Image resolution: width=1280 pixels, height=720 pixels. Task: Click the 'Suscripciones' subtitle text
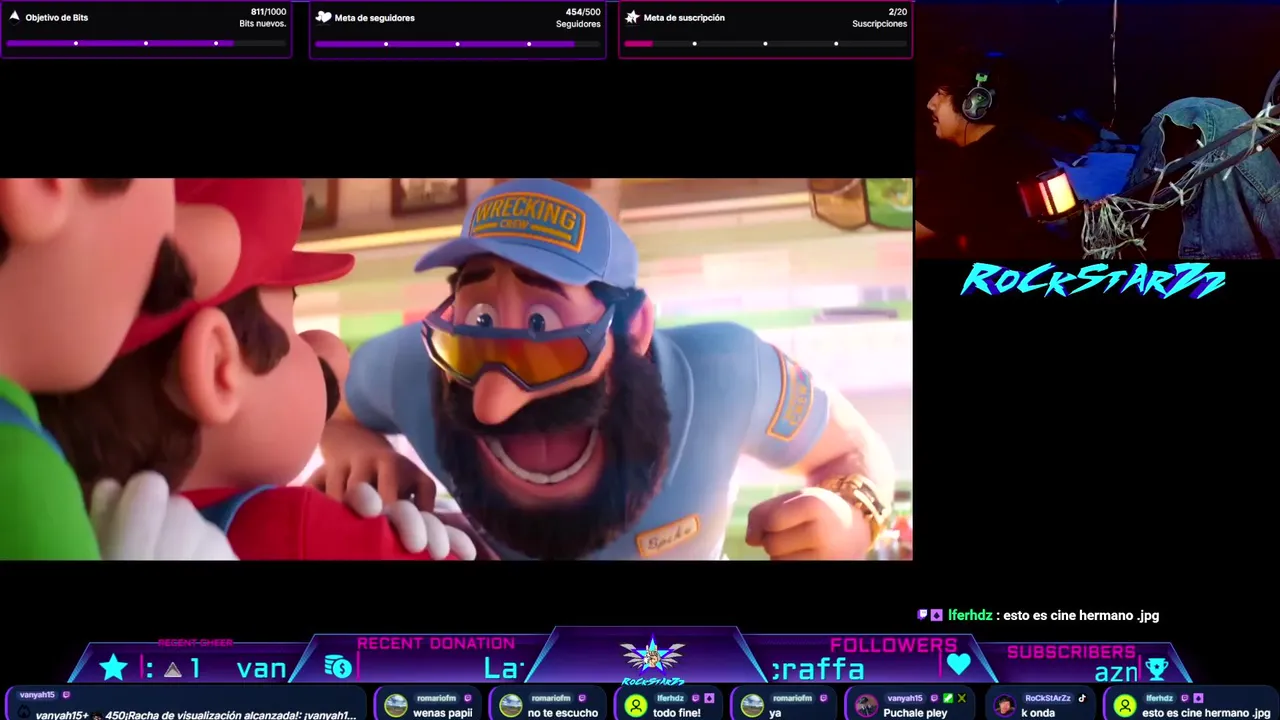(x=880, y=24)
